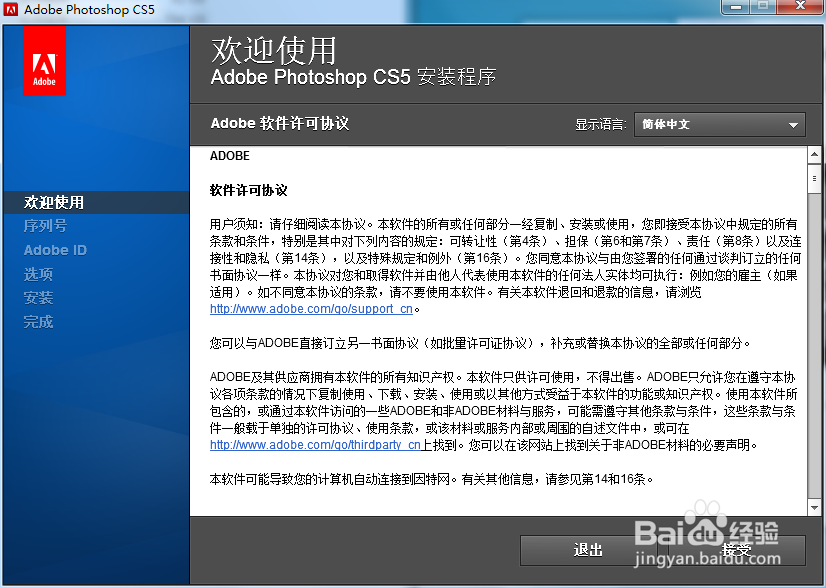Minimize the installer window
The image size is (826, 588).
click(x=736, y=7)
